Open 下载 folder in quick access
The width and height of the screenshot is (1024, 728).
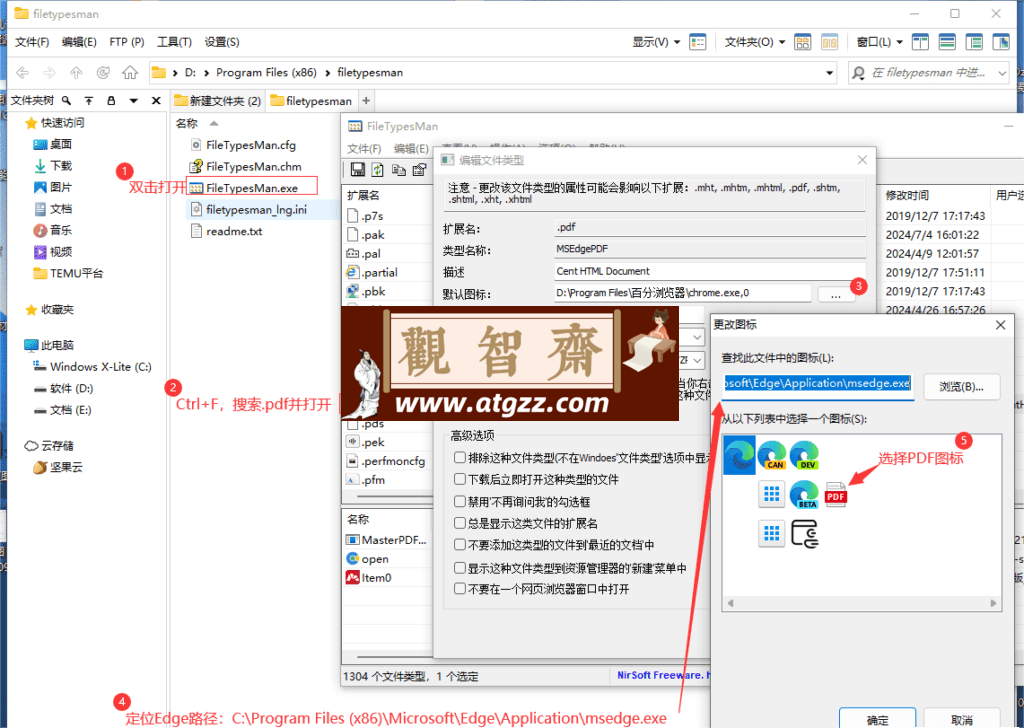[61, 166]
